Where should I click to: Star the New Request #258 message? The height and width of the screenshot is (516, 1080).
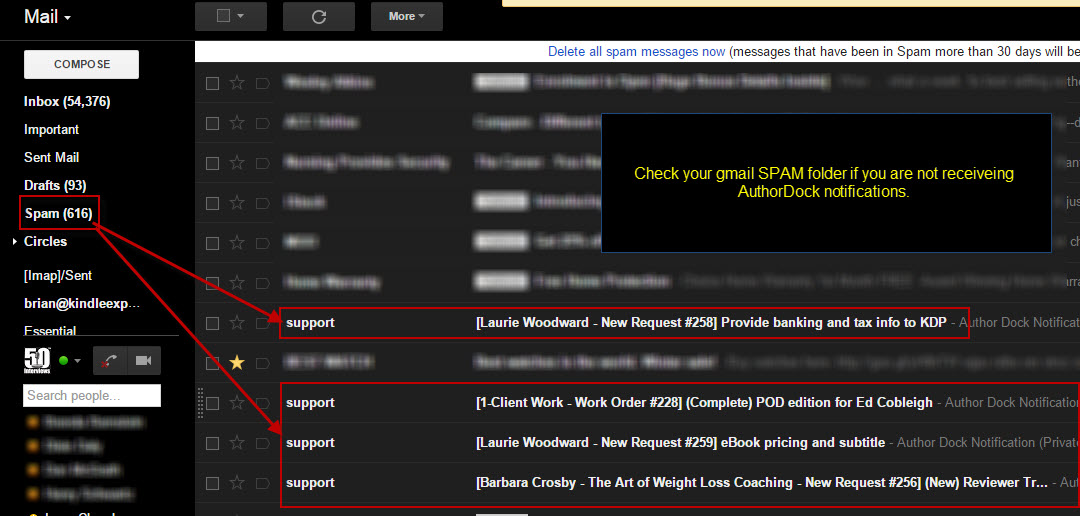coord(237,322)
